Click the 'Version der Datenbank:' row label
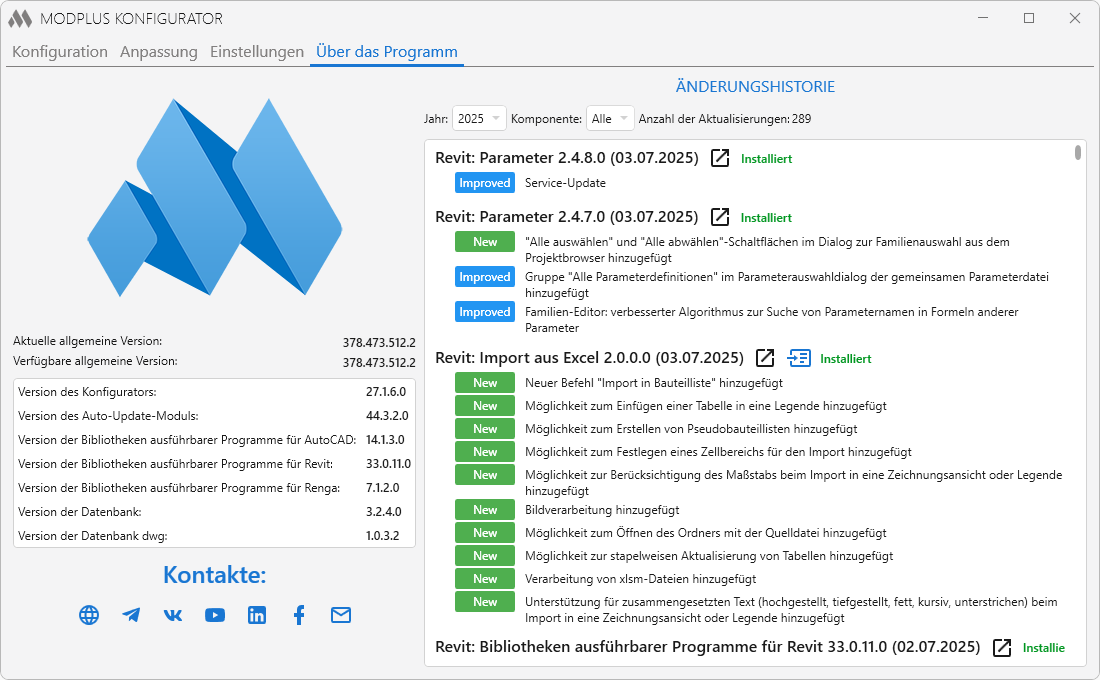The height and width of the screenshot is (680, 1100). (x=80, y=512)
